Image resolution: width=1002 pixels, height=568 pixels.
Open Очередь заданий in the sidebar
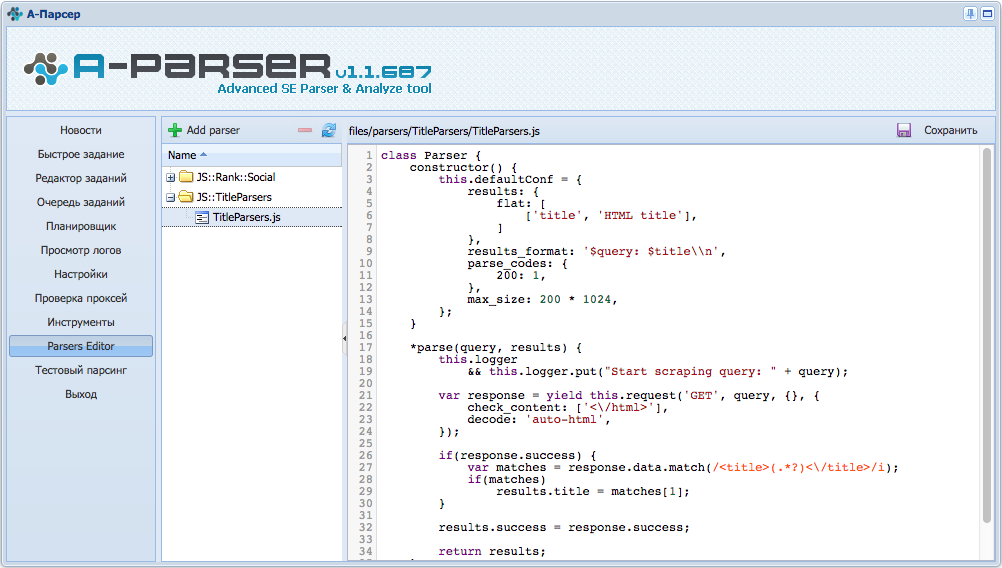coord(81,202)
